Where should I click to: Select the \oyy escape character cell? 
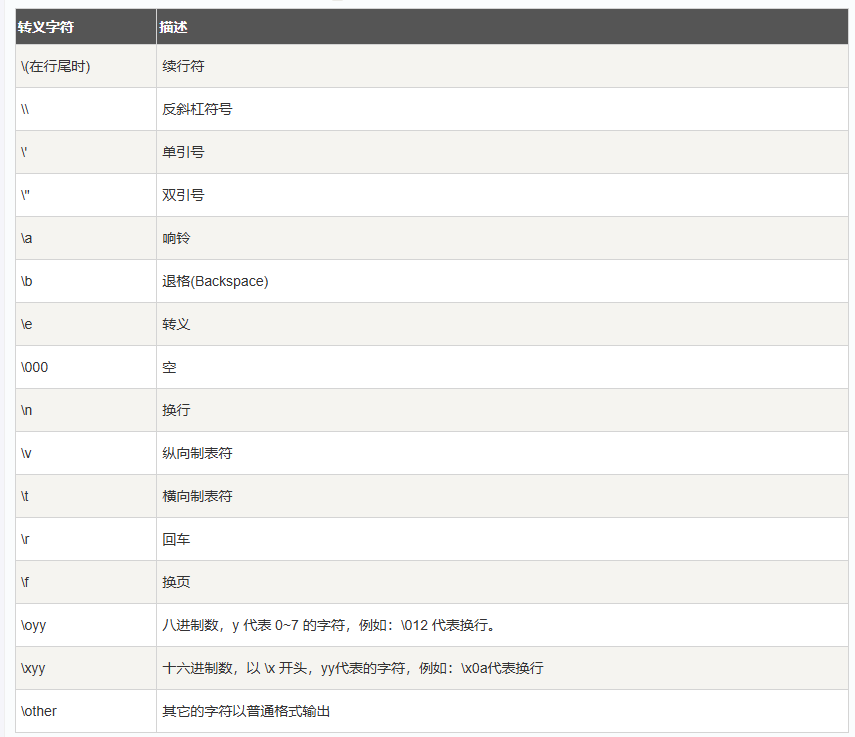click(x=34, y=625)
